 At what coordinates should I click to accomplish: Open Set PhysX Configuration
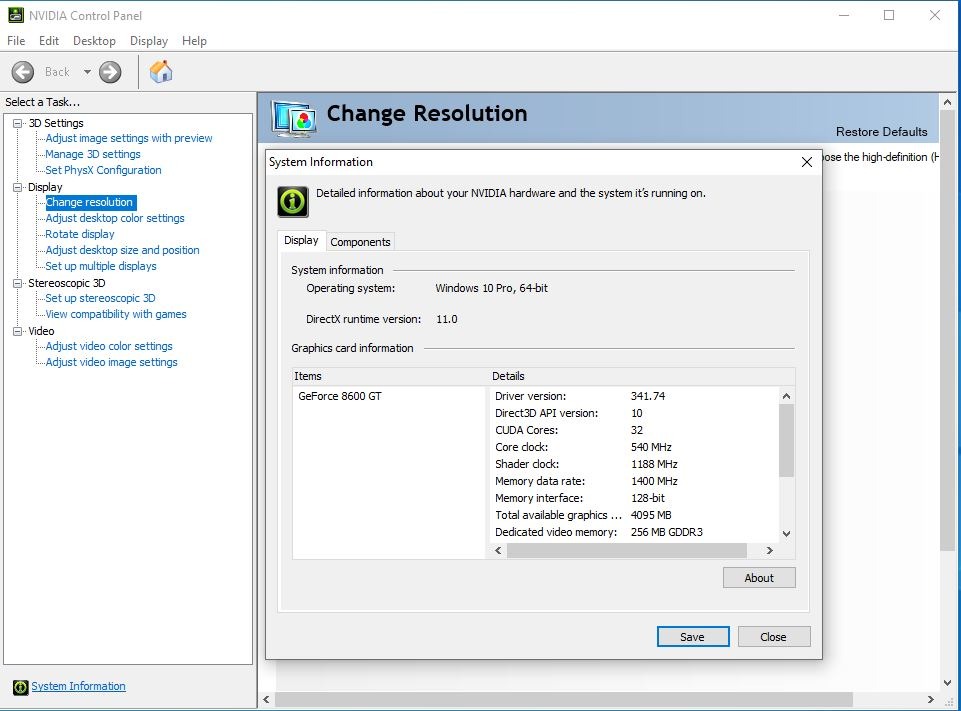coord(103,170)
